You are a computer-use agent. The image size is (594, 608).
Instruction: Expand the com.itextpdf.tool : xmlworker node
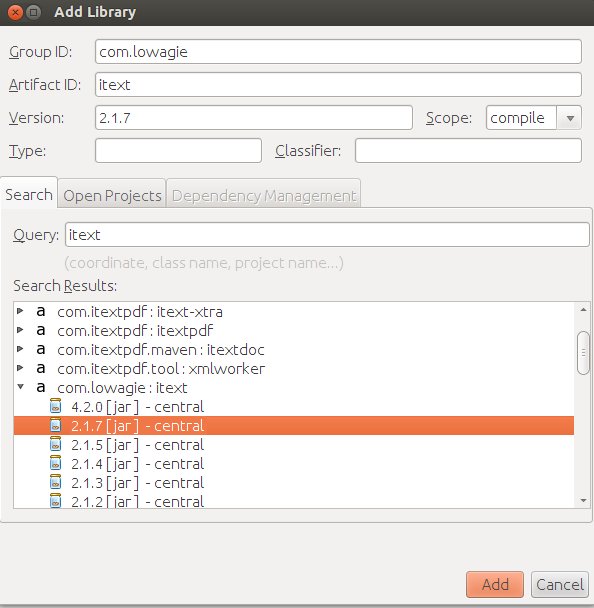click(x=21, y=368)
